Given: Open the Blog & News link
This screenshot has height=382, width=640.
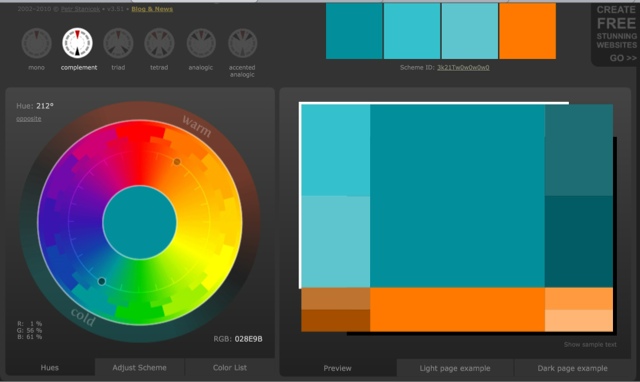Looking at the screenshot, I should (x=152, y=9).
